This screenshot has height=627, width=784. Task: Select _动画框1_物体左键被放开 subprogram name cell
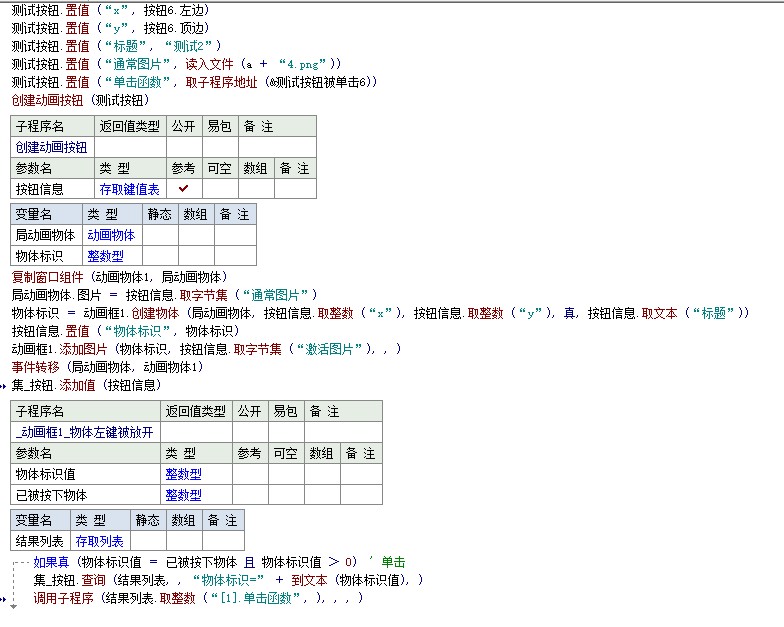pyautogui.click(x=85, y=432)
